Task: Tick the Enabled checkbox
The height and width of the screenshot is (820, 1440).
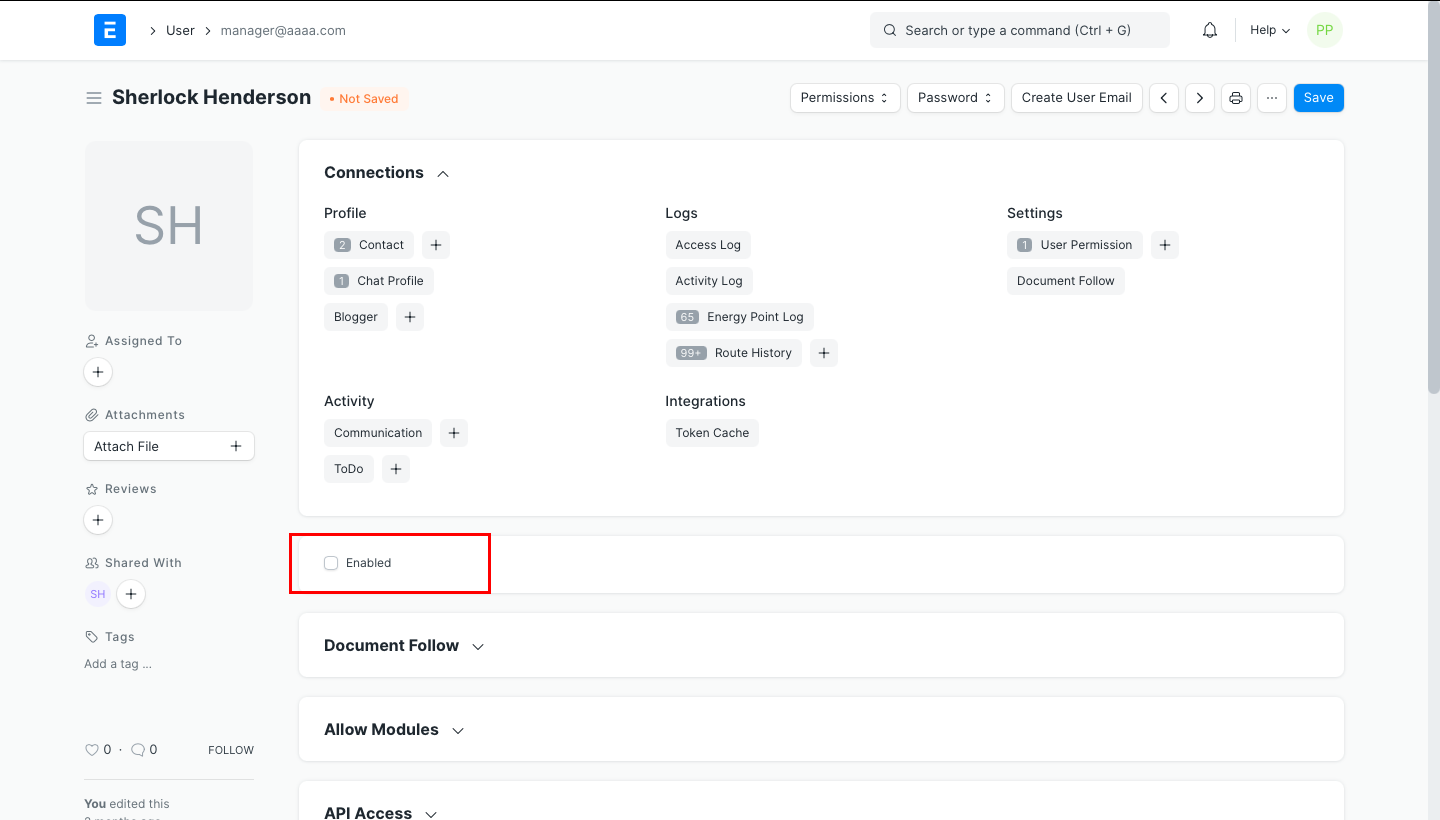Action: coord(331,563)
